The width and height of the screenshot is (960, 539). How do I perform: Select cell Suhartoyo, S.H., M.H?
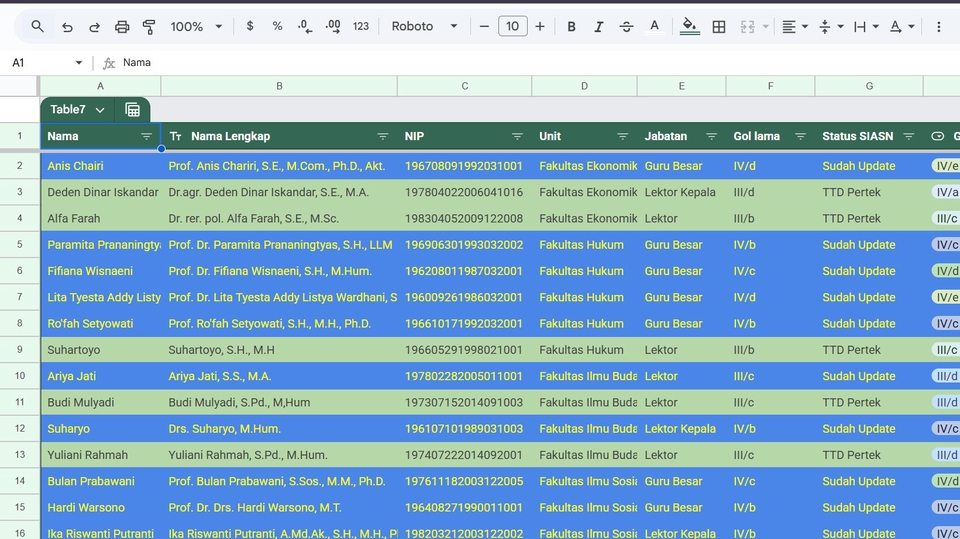point(279,350)
